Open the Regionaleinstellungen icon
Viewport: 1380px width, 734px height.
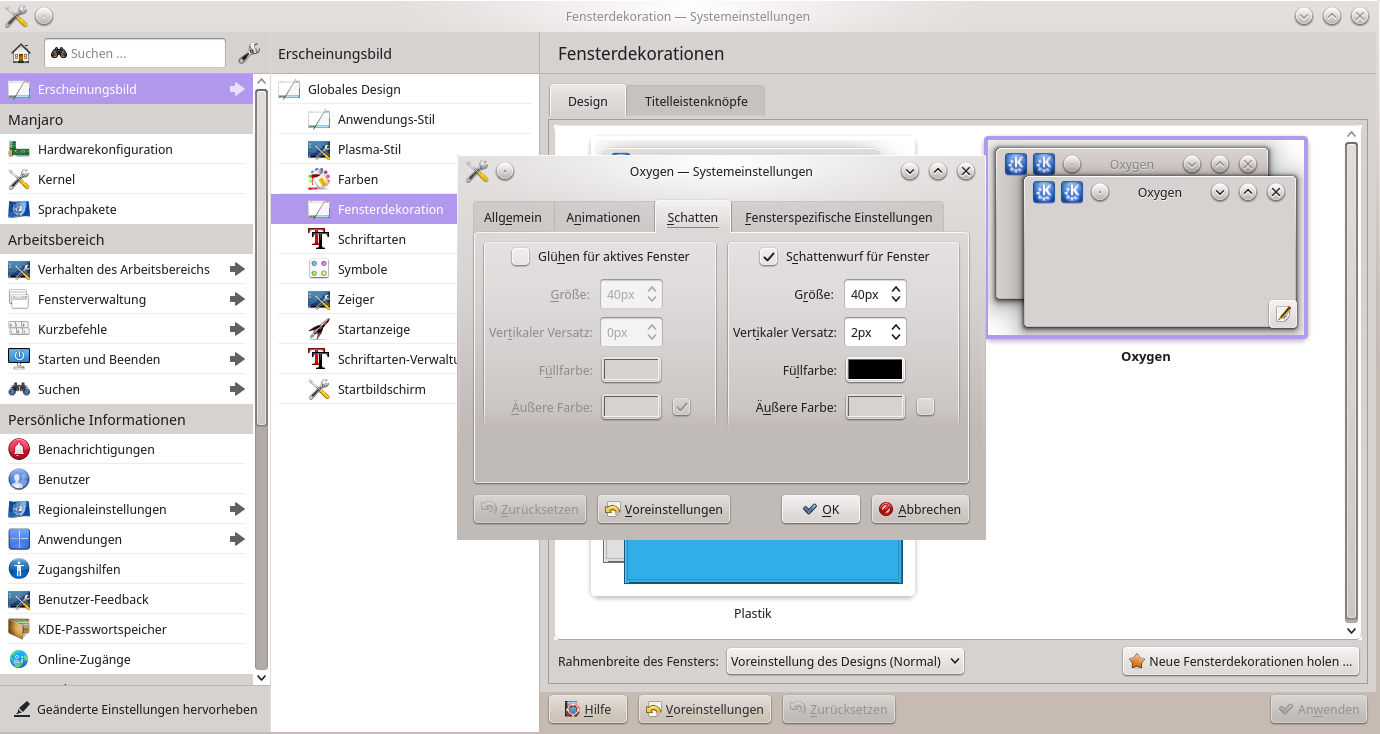(19, 509)
